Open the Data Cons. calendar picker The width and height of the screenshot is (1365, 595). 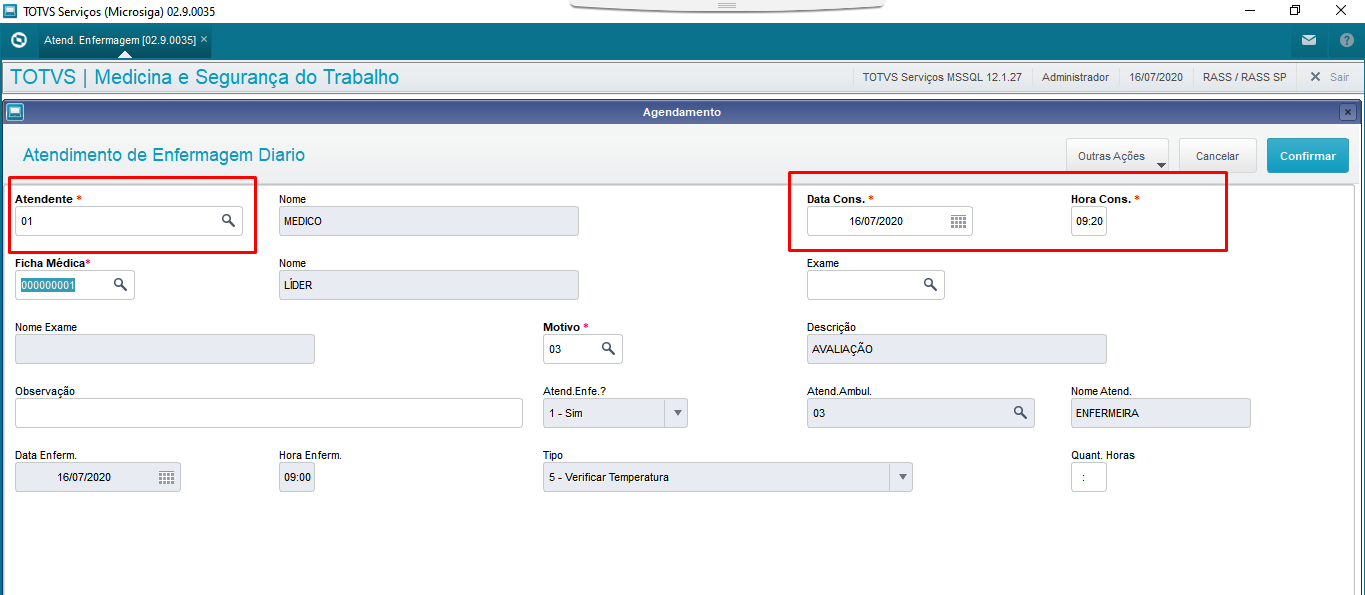coord(958,221)
